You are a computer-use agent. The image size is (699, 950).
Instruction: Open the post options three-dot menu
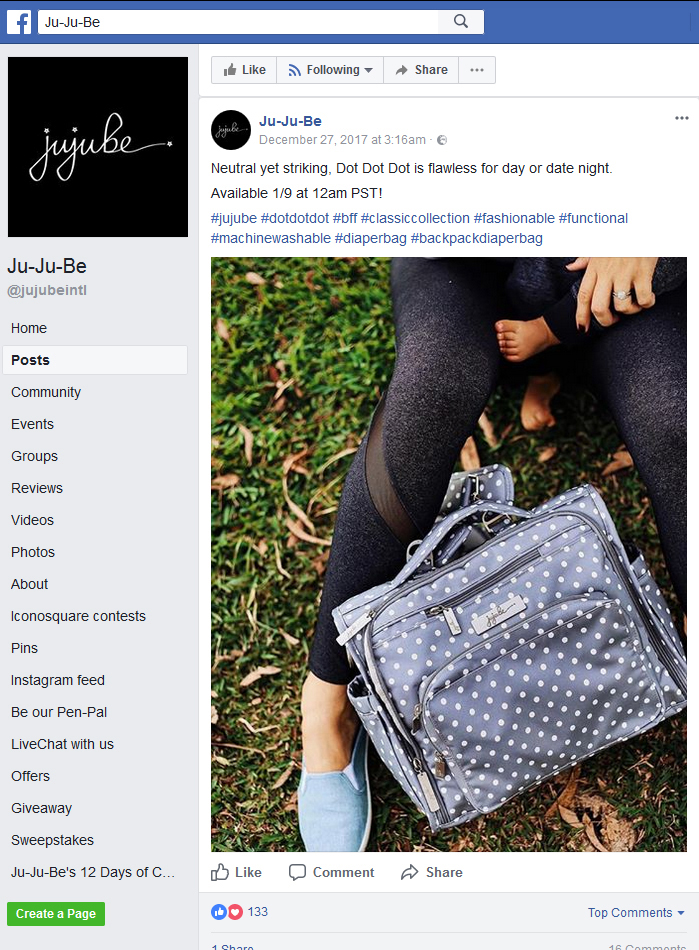pos(681,118)
